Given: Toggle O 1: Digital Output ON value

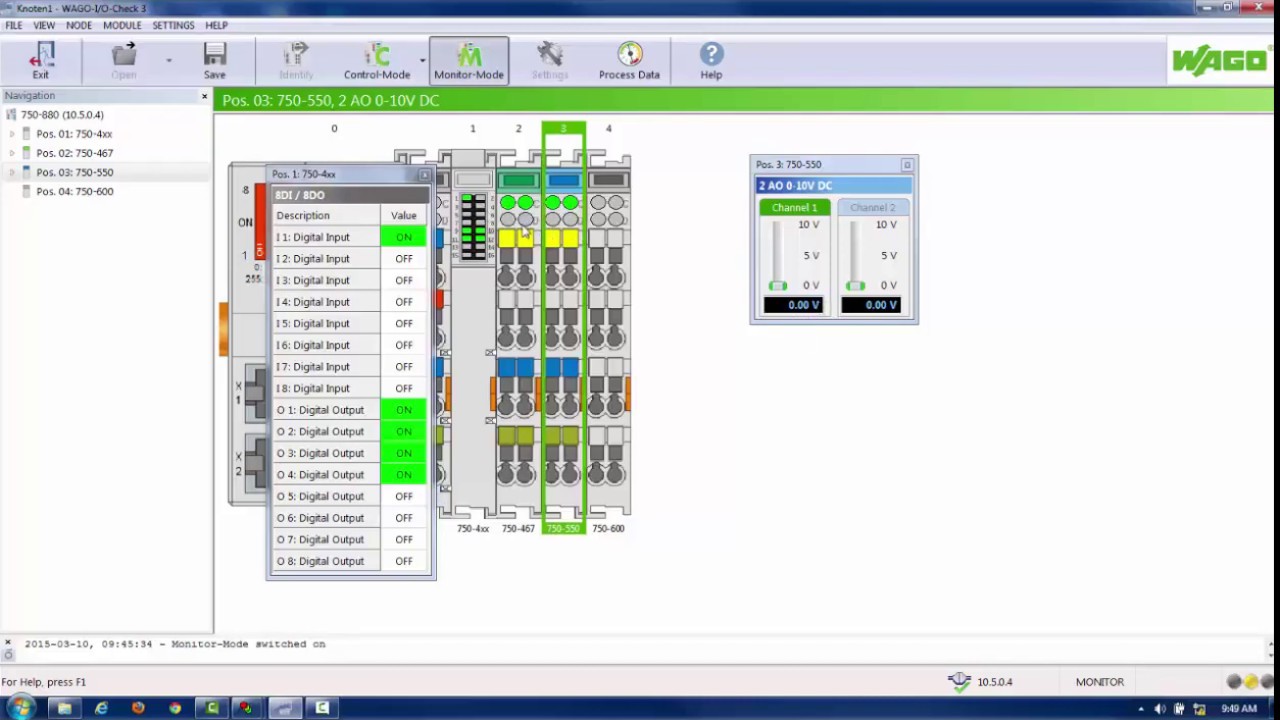Looking at the screenshot, I should click(404, 410).
